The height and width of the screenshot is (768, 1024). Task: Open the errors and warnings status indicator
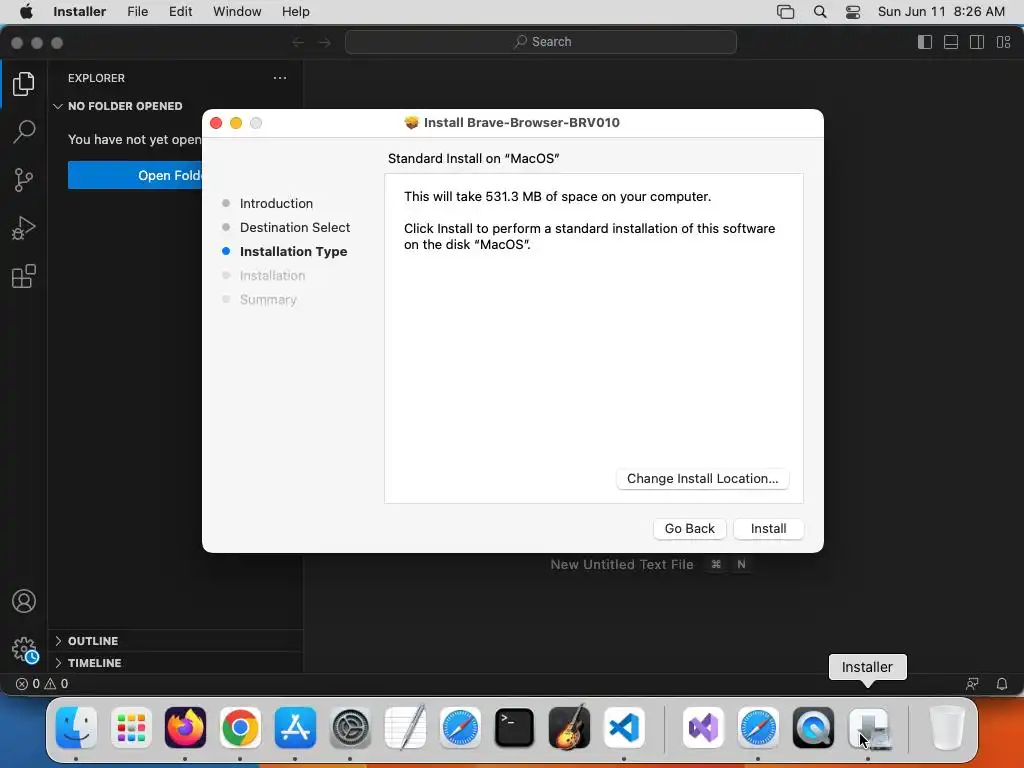pos(42,684)
